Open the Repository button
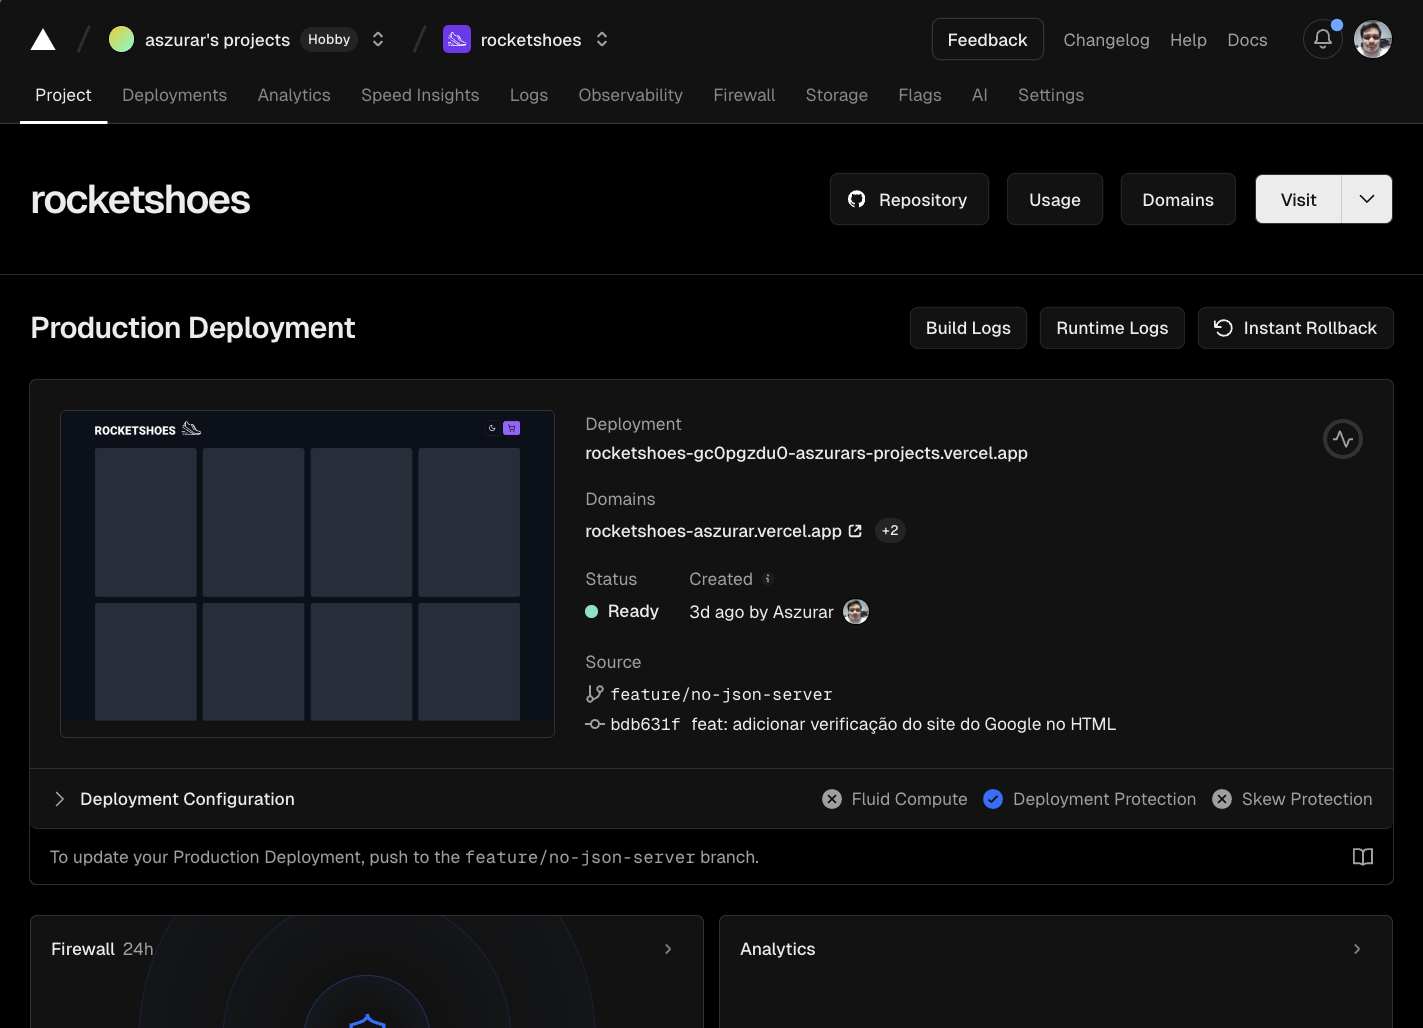 click(909, 199)
